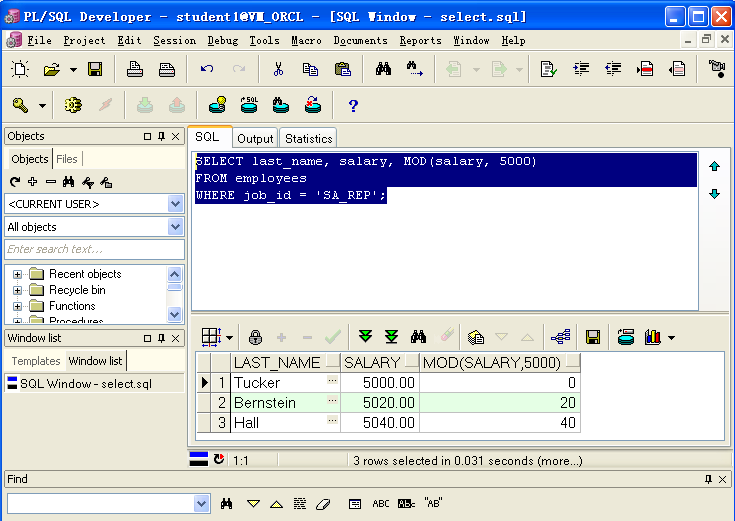Open the All objects filter dropdown

tap(175, 227)
